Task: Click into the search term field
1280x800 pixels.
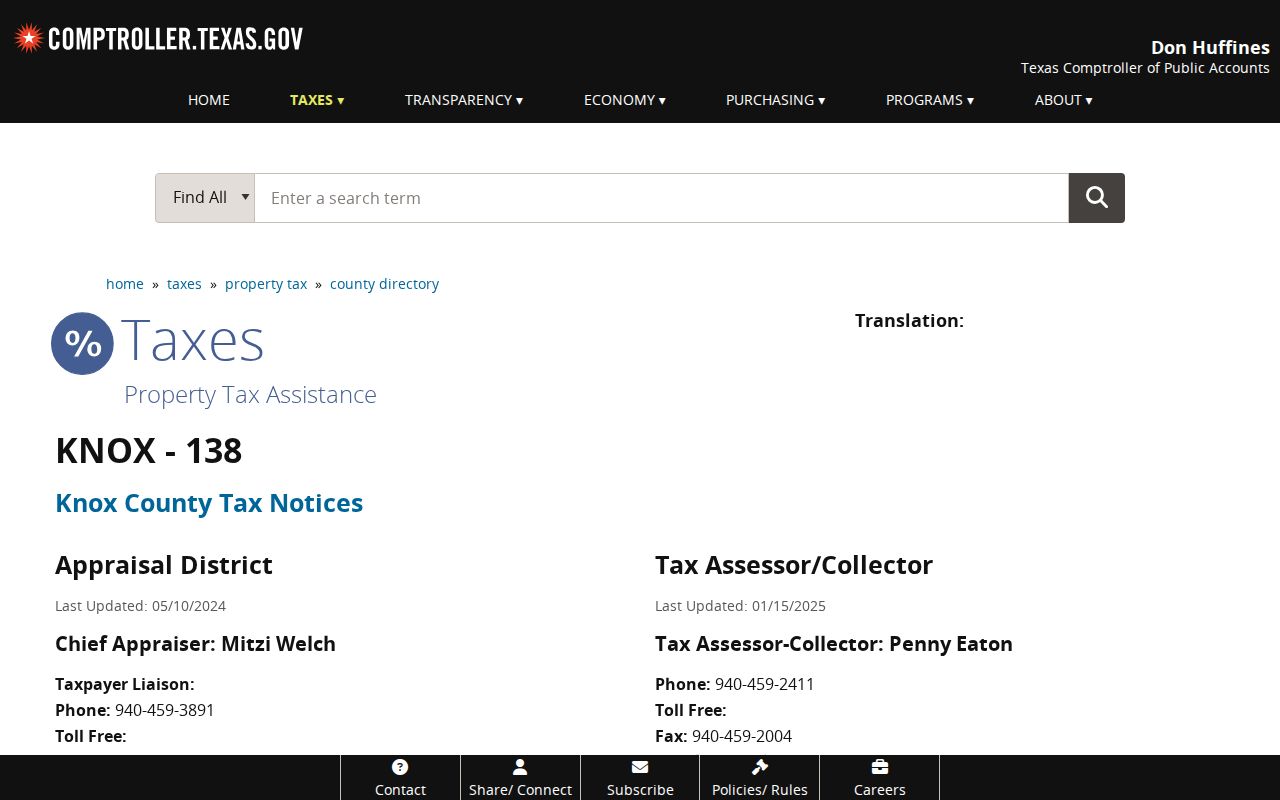Action: (x=662, y=198)
